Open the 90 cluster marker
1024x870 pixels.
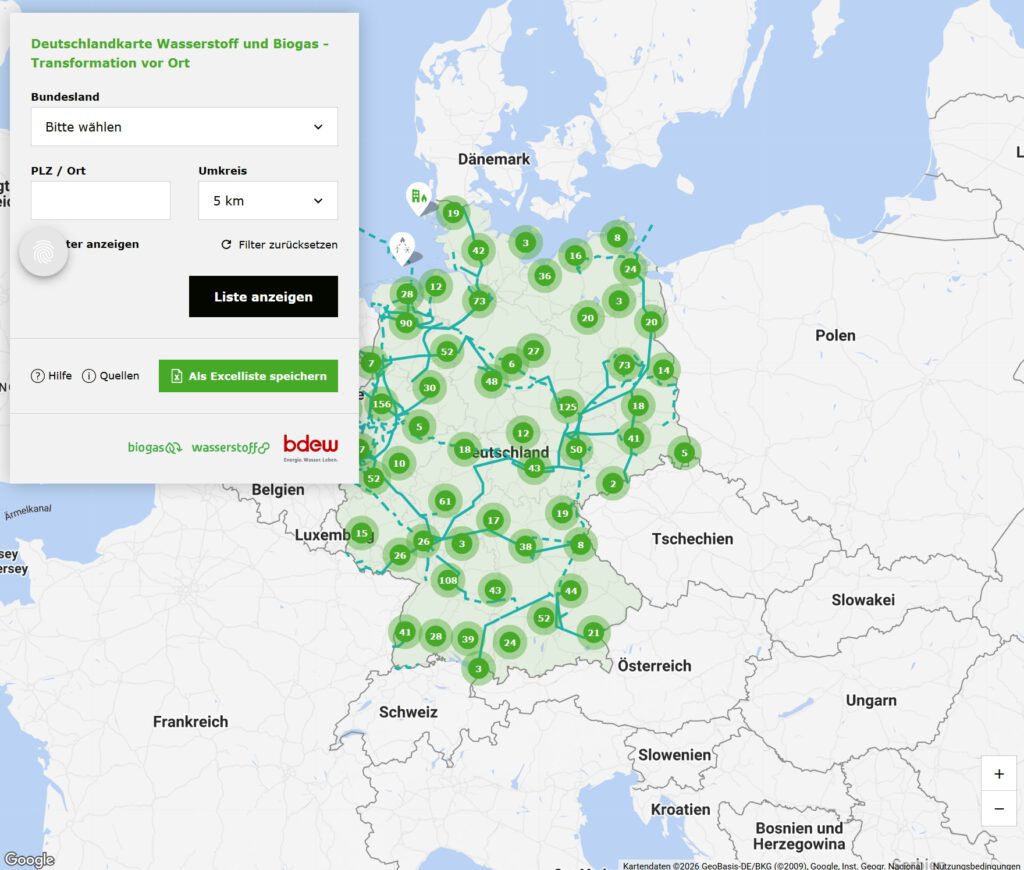405,324
